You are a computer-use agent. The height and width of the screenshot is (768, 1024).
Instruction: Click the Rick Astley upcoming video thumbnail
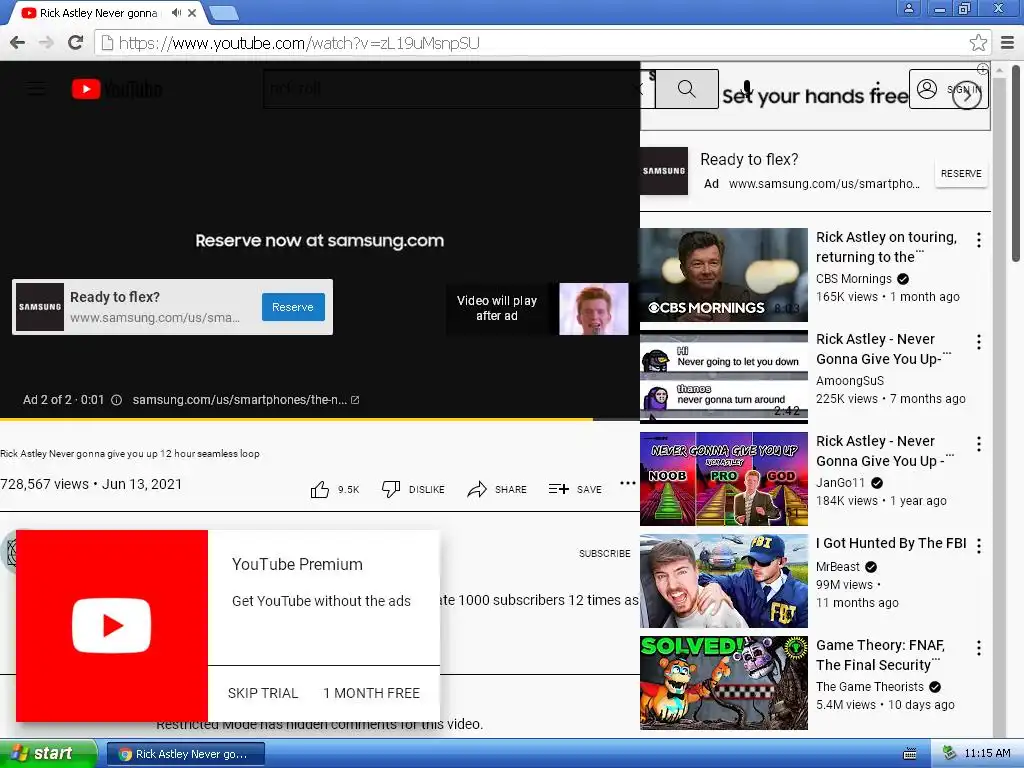[x=594, y=309]
